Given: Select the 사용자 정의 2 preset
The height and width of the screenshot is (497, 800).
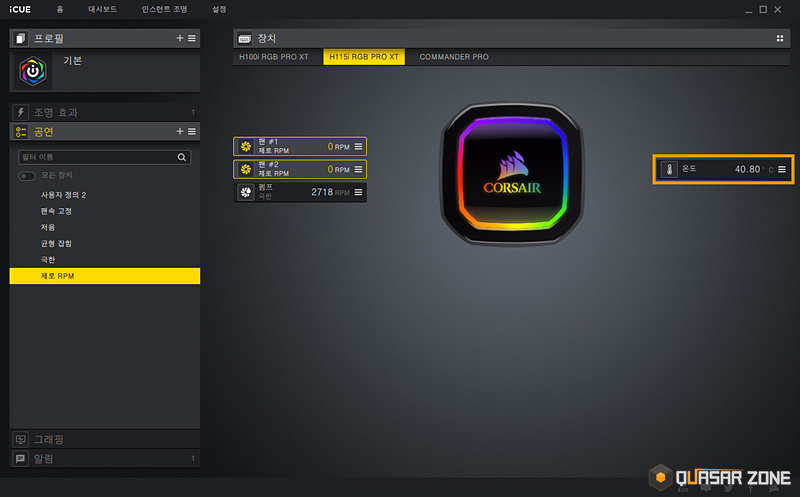Looking at the screenshot, I should point(105,195).
